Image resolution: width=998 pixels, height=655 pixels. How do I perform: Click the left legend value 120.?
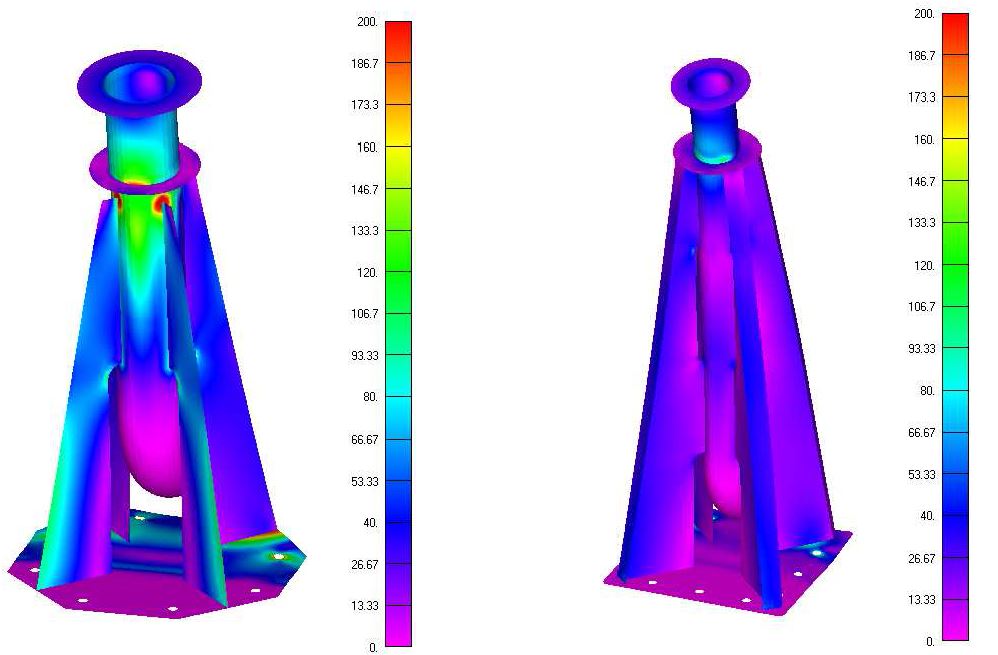(367, 272)
